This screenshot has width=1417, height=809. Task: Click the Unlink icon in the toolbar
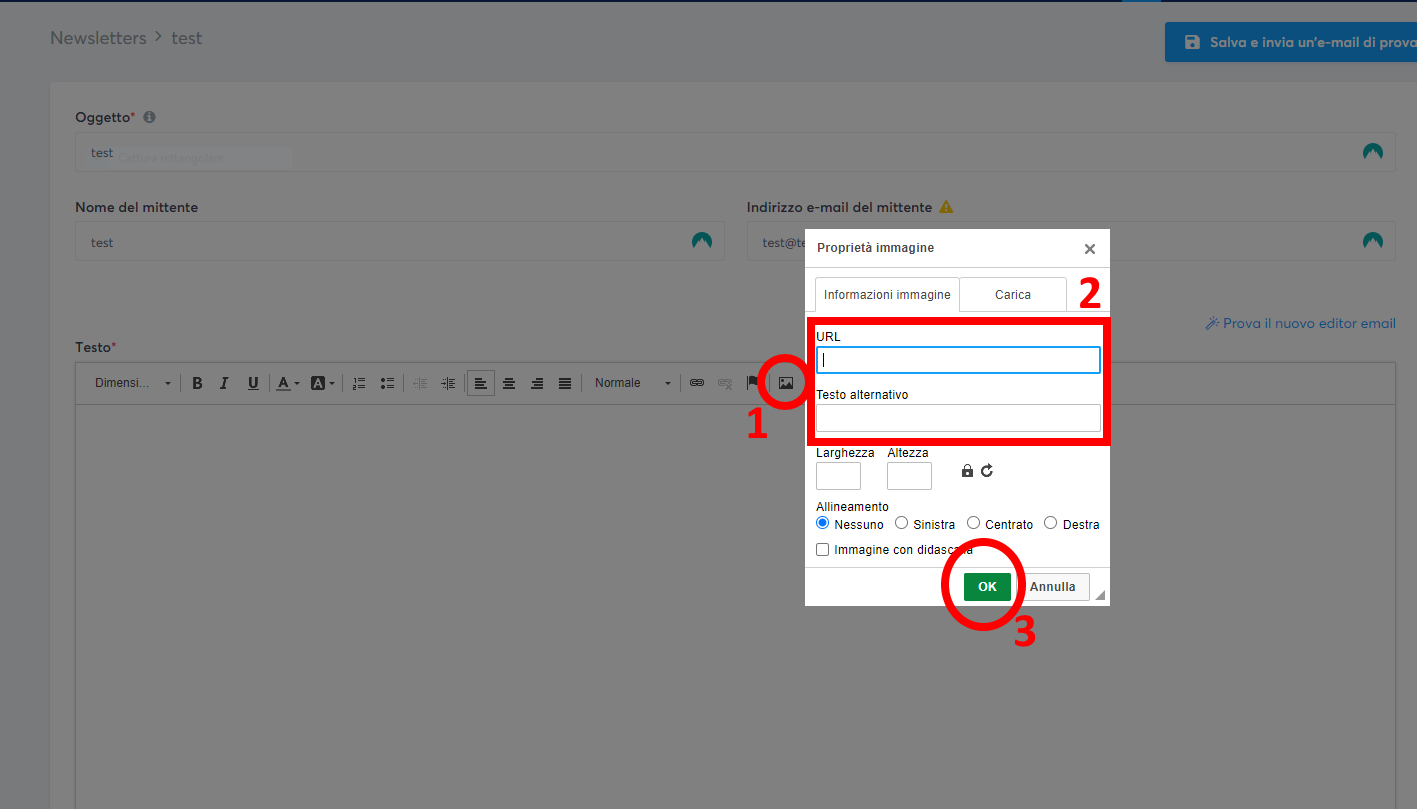pyautogui.click(x=724, y=382)
